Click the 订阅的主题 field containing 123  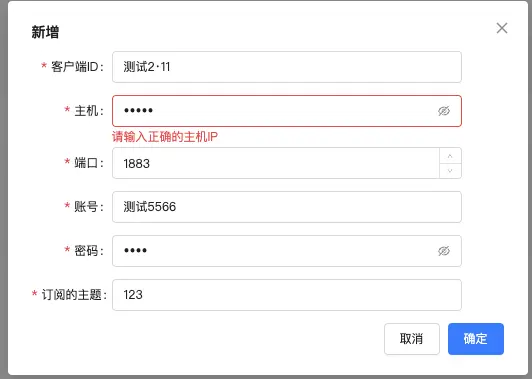pyautogui.click(x=287, y=295)
